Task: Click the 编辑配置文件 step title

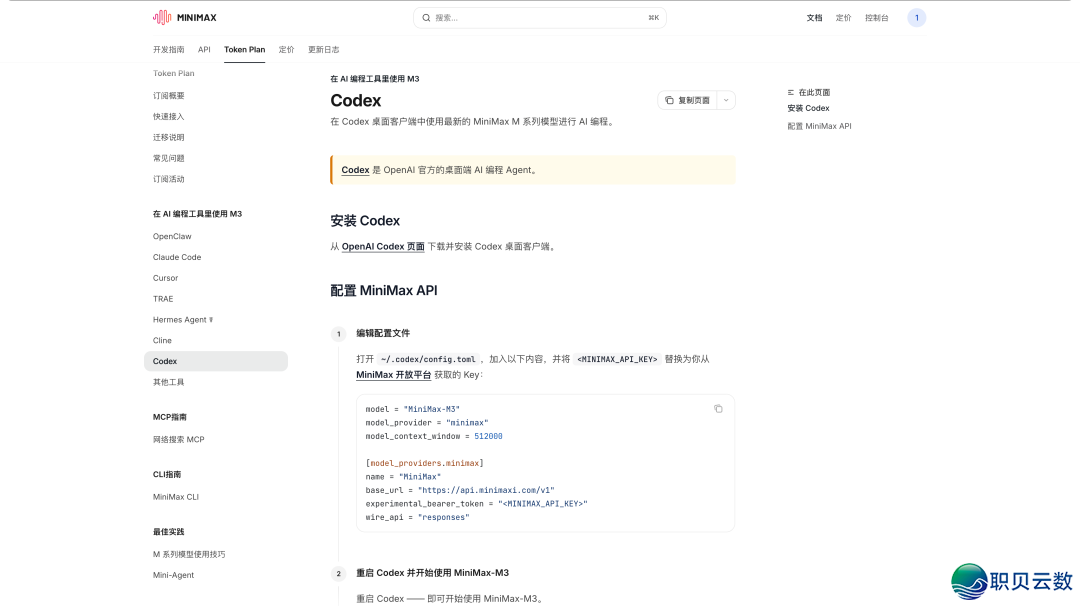Action: coord(383,333)
